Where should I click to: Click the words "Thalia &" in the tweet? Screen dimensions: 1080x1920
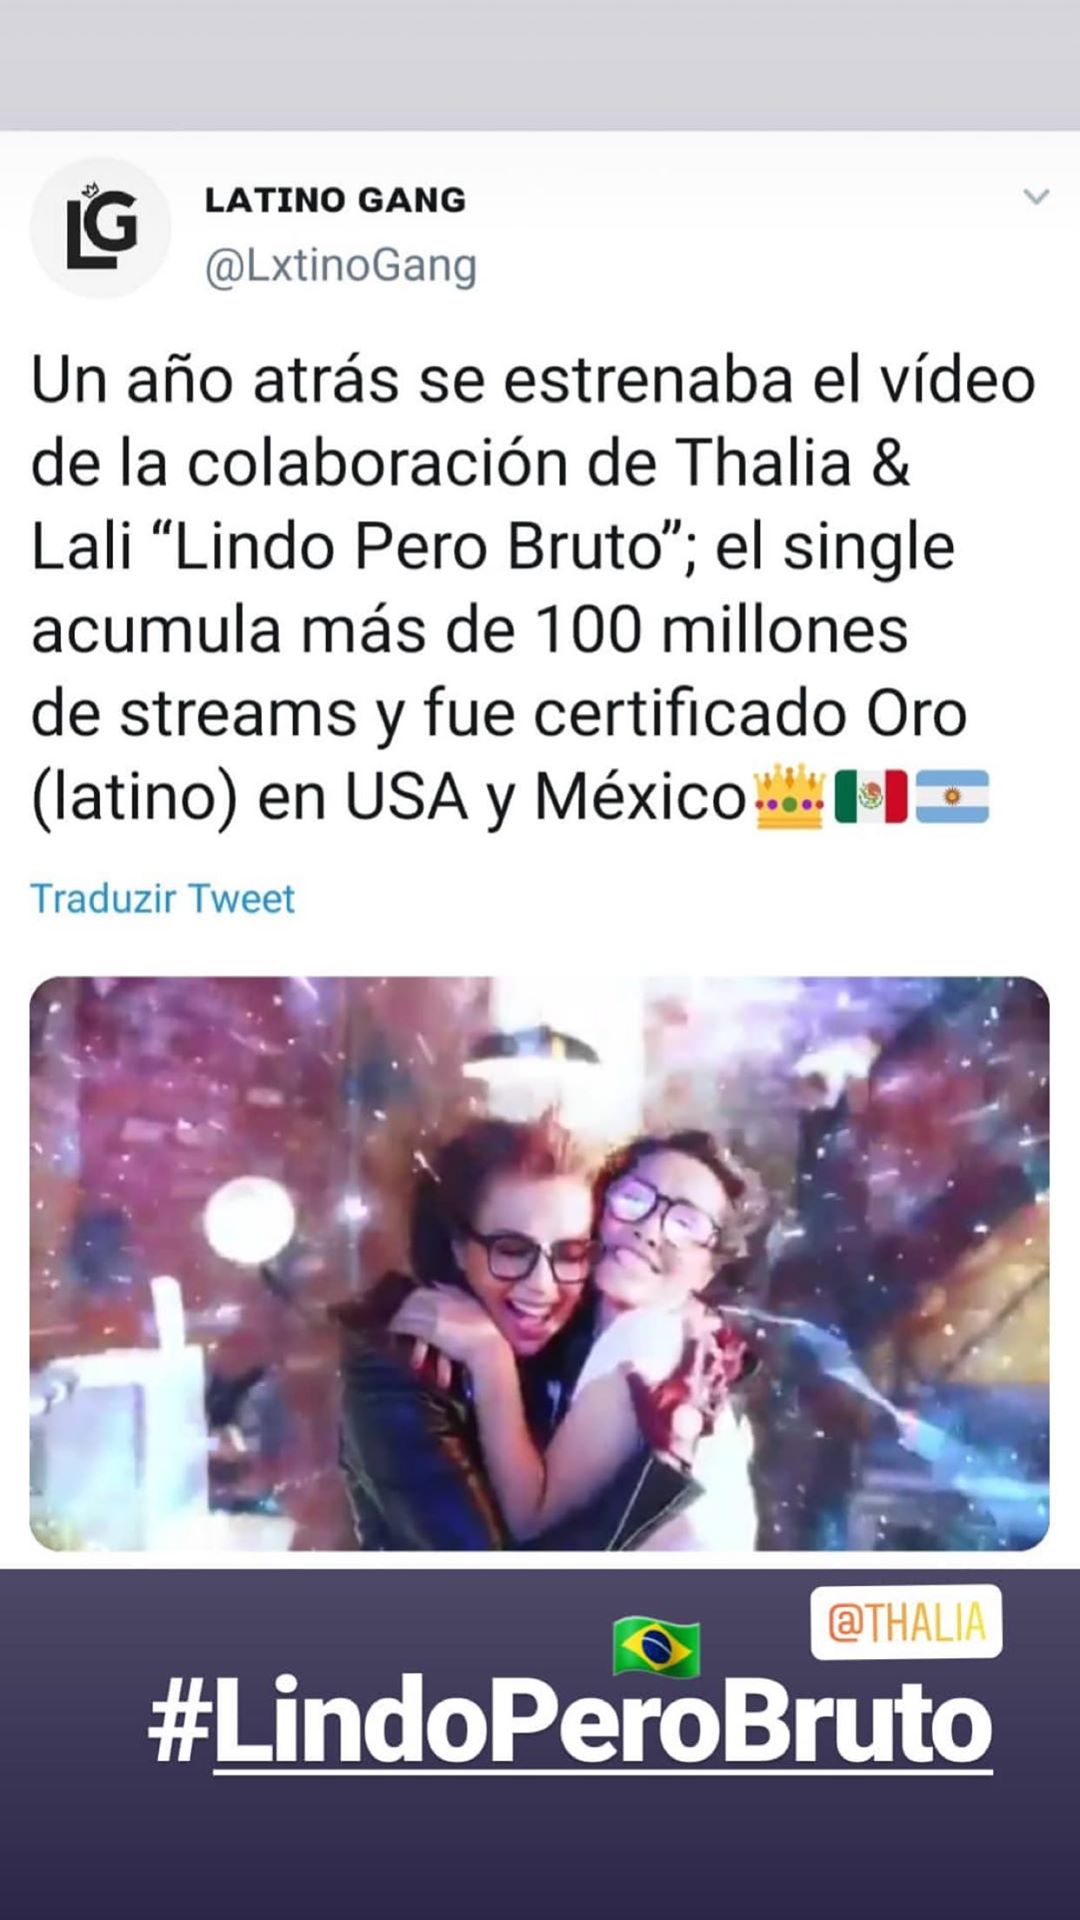[x=793, y=463]
